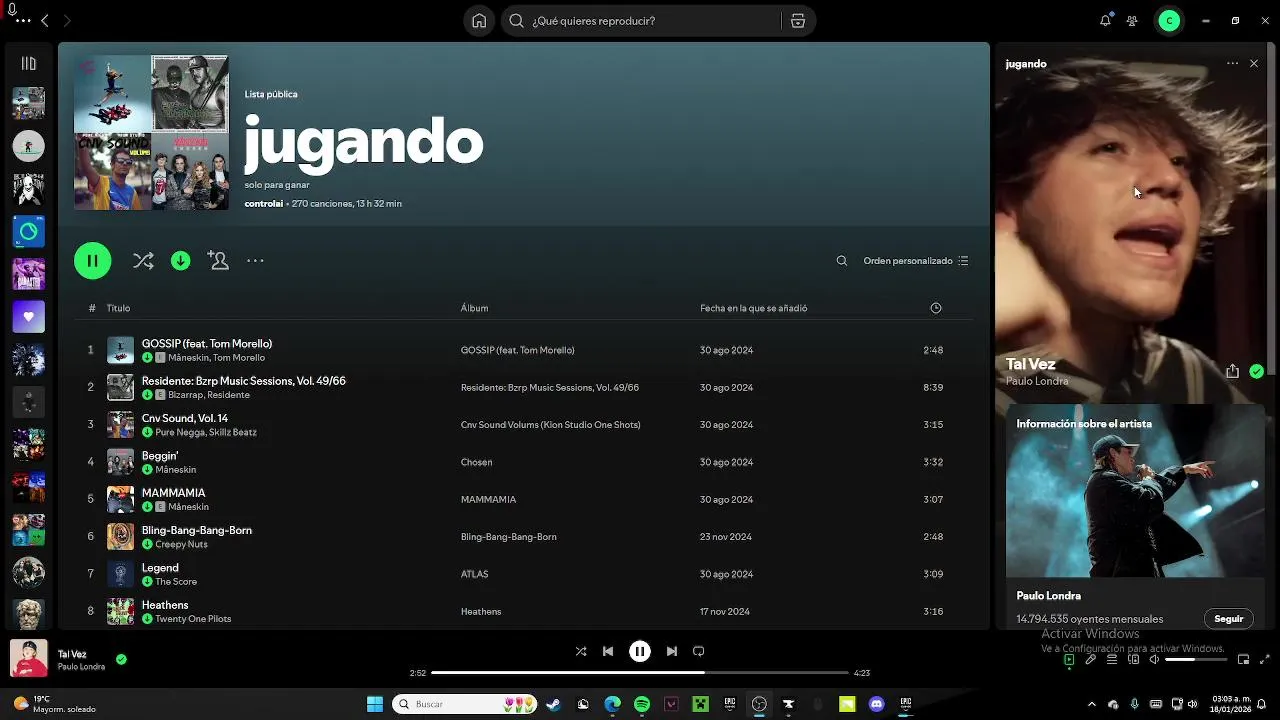Sort by the Álbum column header
1280x720 pixels.
[474, 308]
